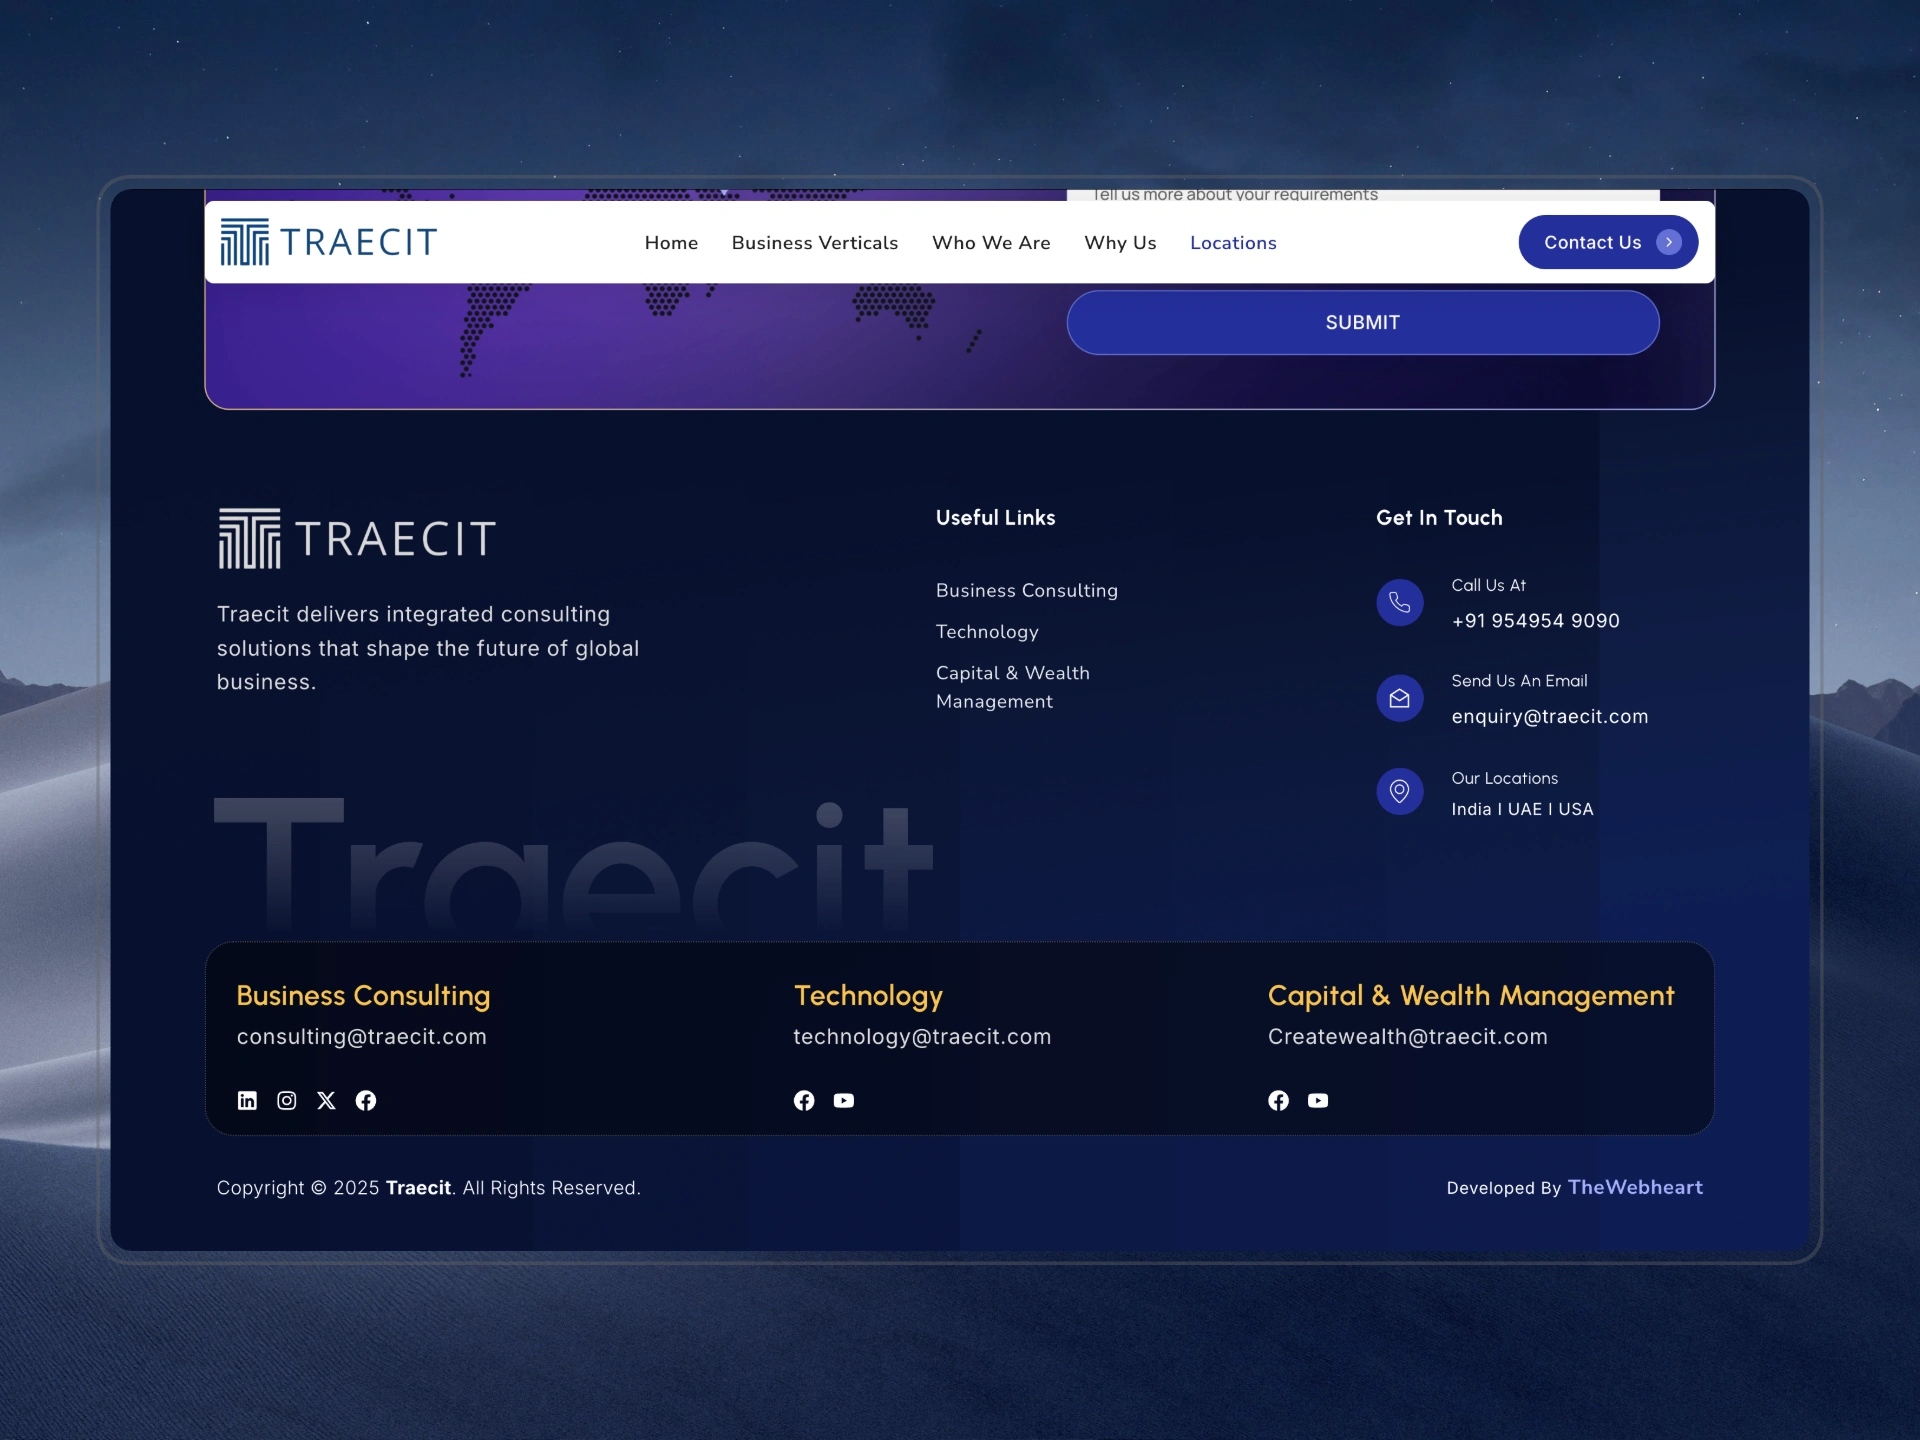Follow the Business Consulting useful link

coord(1026,590)
